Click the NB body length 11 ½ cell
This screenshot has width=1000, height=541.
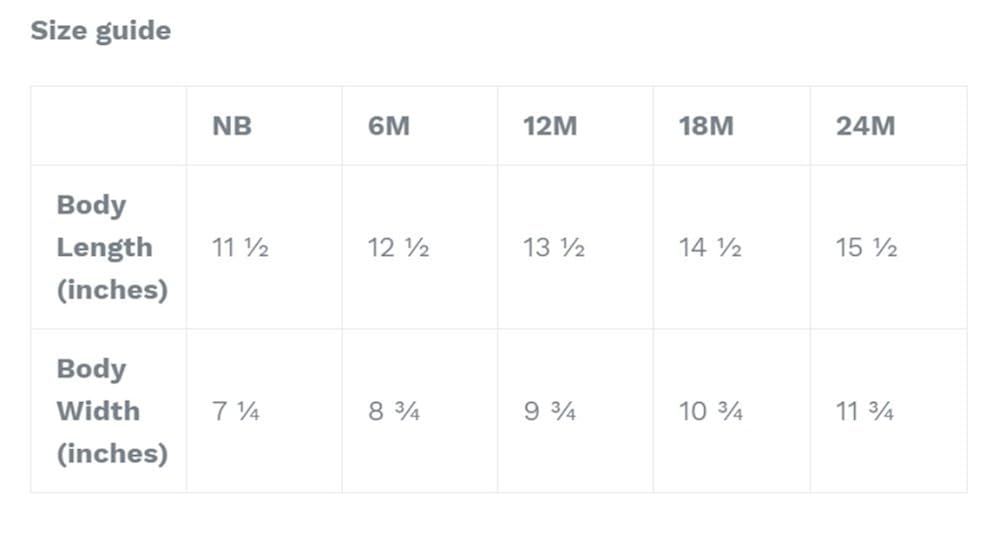(240, 248)
